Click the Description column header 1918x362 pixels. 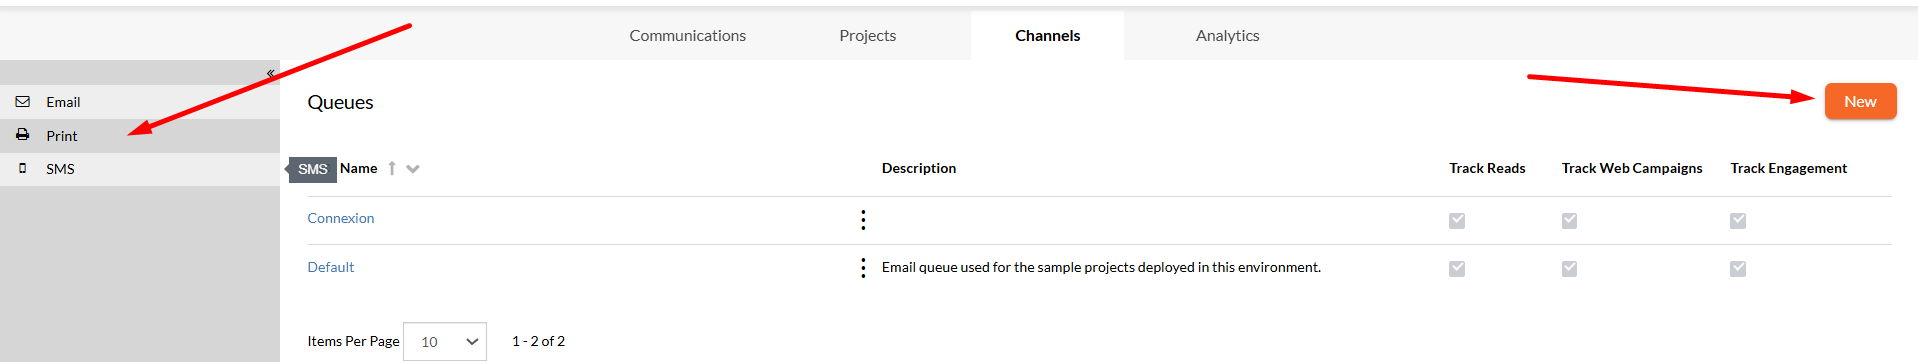coord(919,168)
